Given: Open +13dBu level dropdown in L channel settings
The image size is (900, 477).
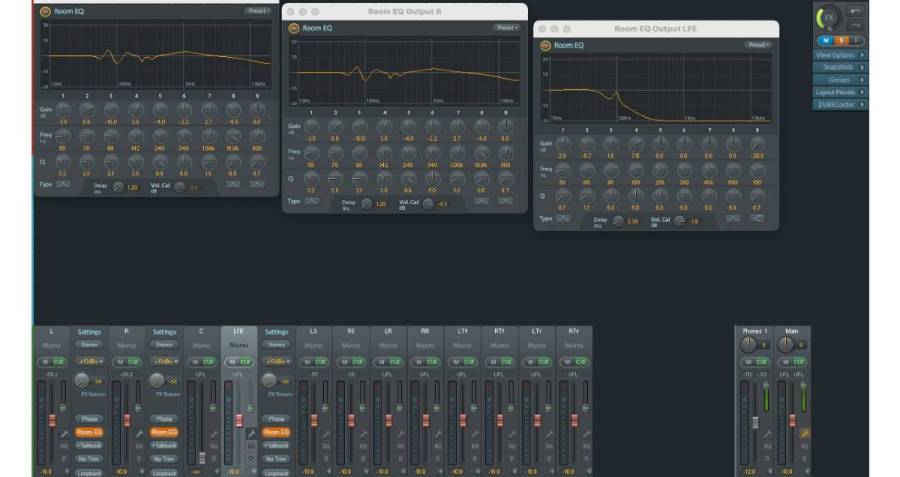Looking at the screenshot, I should (x=89, y=362).
